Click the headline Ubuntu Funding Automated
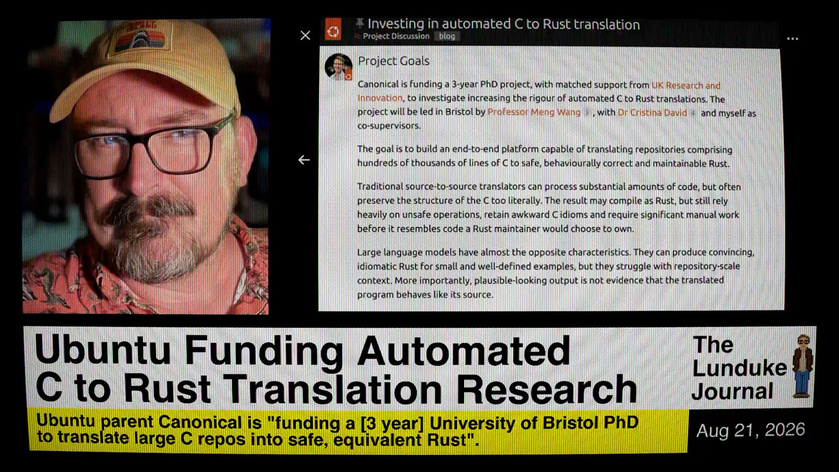Image resolution: width=839 pixels, height=472 pixels. [302, 351]
